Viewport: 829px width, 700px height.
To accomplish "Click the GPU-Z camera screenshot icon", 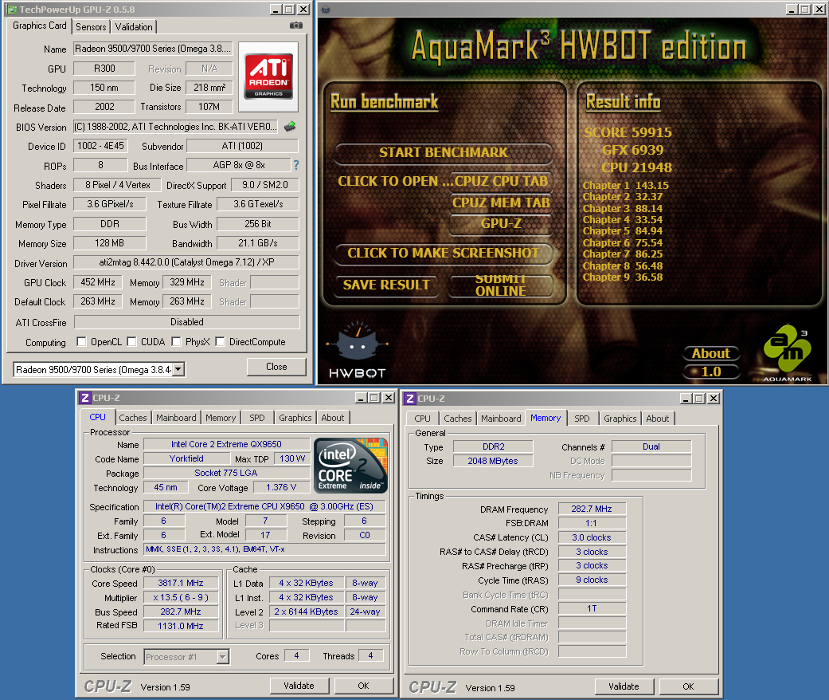I will tap(296, 25).
